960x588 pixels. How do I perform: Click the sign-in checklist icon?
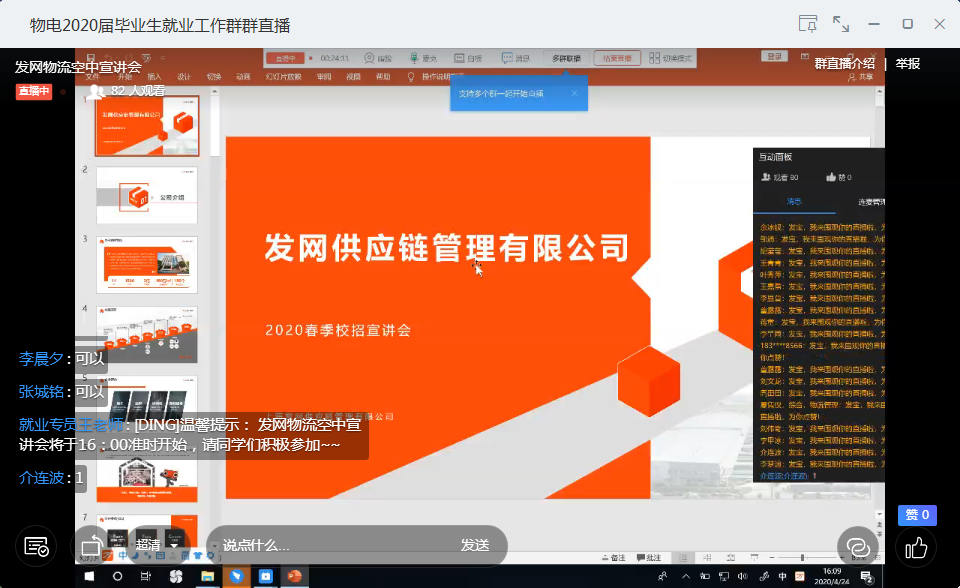click(36, 546)
